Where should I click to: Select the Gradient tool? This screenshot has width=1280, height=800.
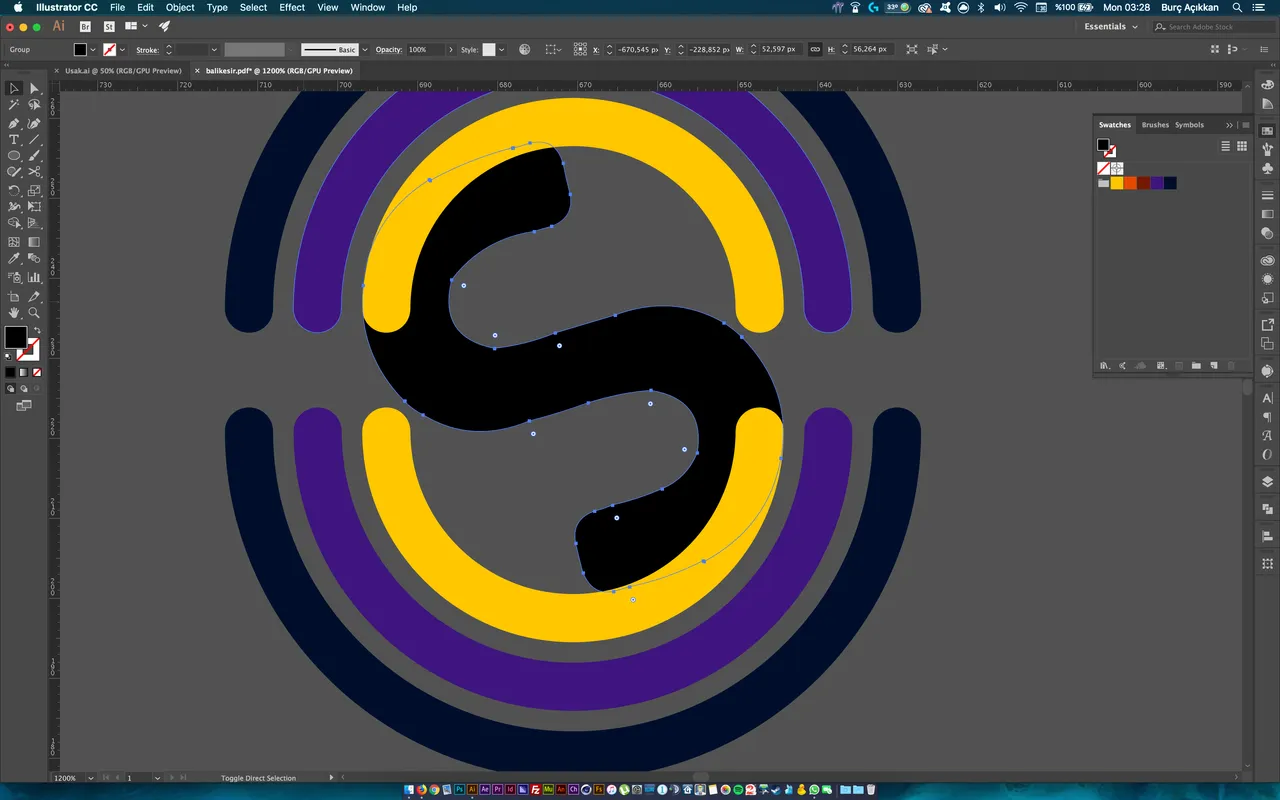coord(34,242)
